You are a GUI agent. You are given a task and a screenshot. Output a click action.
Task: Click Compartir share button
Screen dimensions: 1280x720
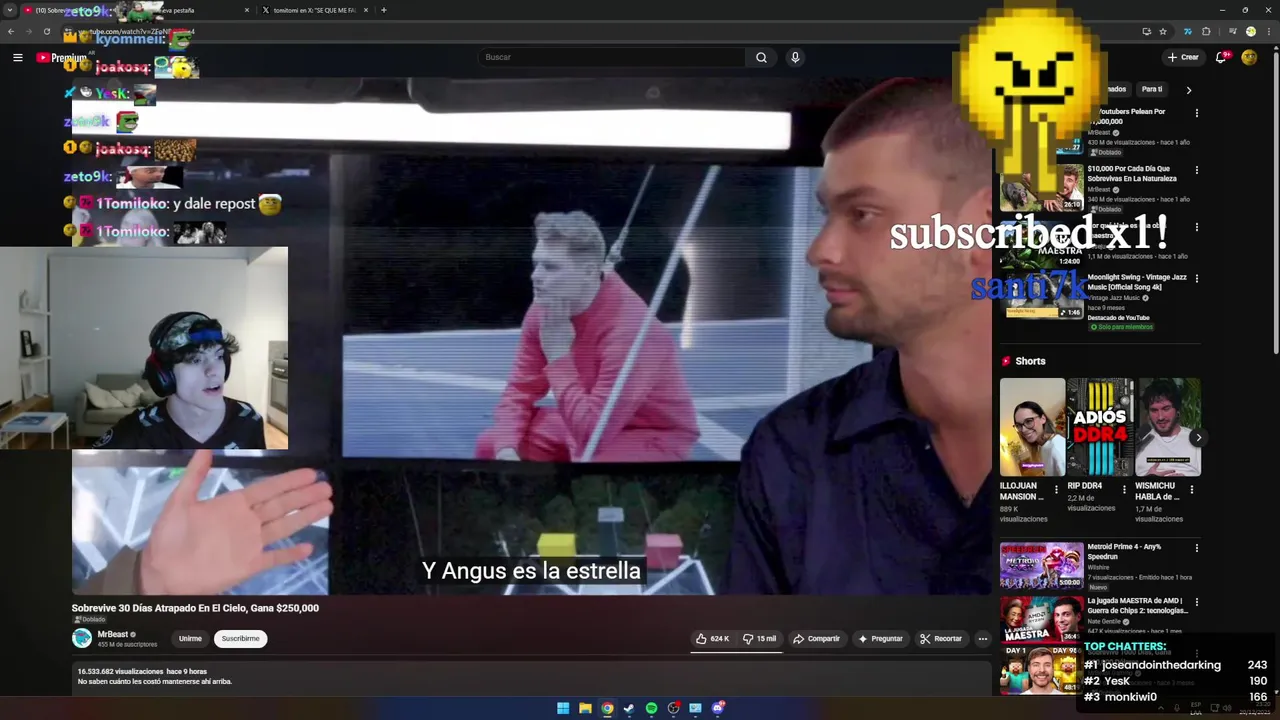tap(816, 638)
